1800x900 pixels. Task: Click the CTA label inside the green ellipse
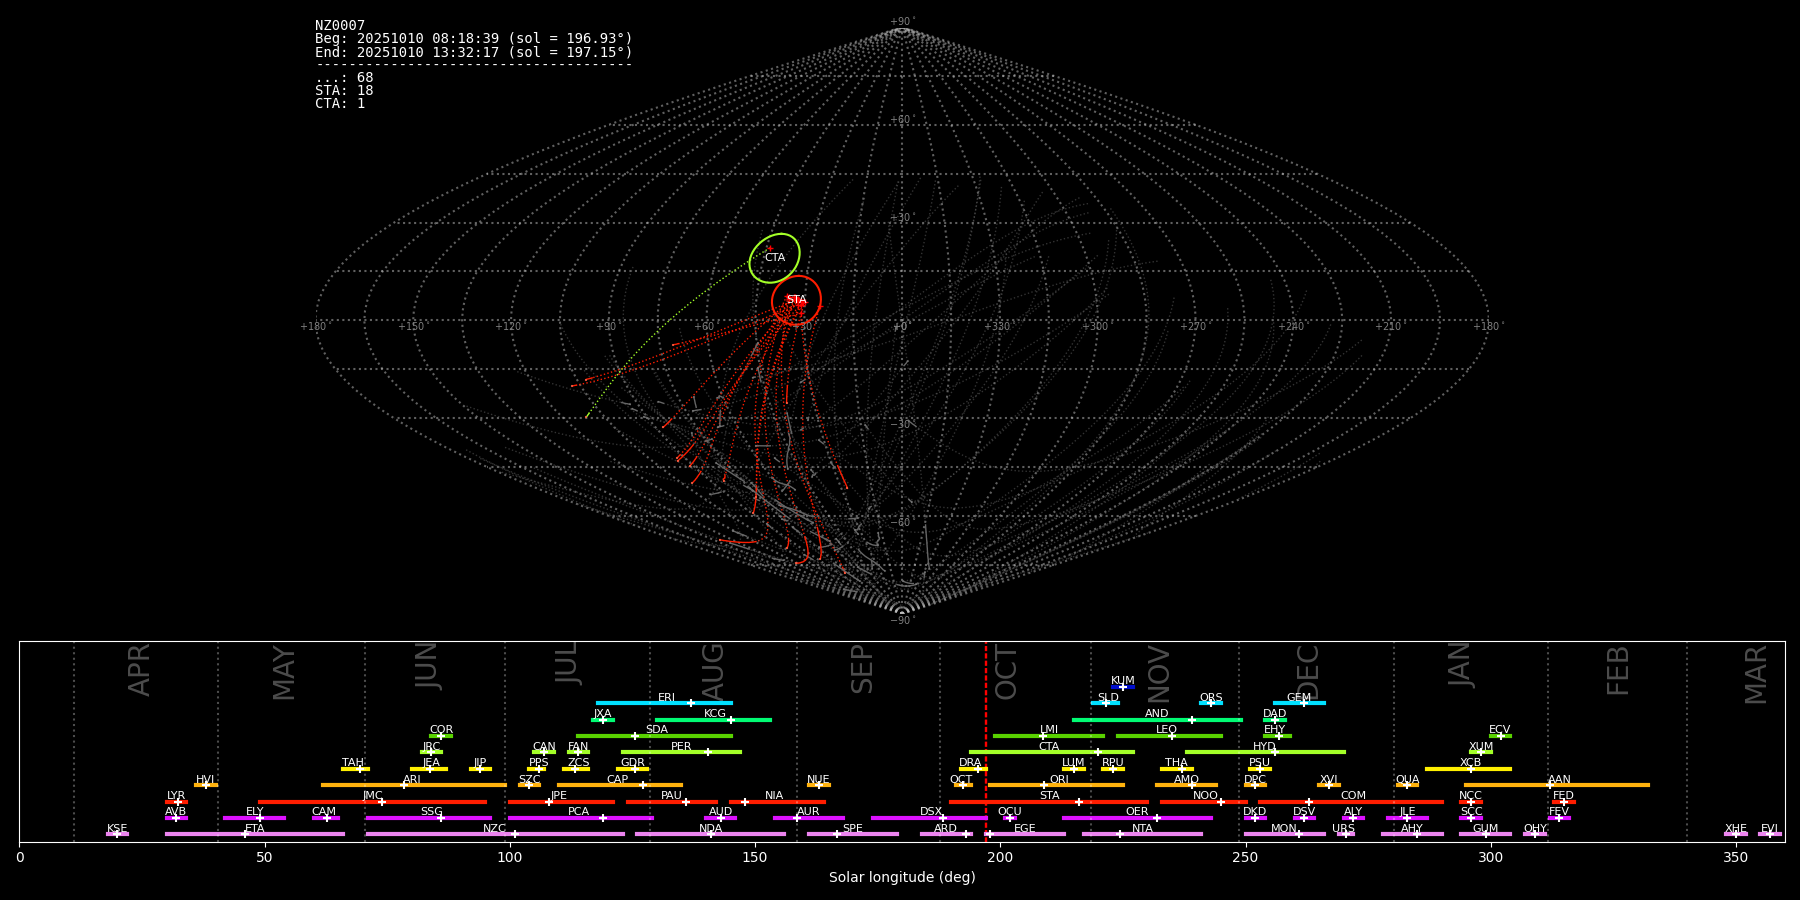[x=775, y=258]
